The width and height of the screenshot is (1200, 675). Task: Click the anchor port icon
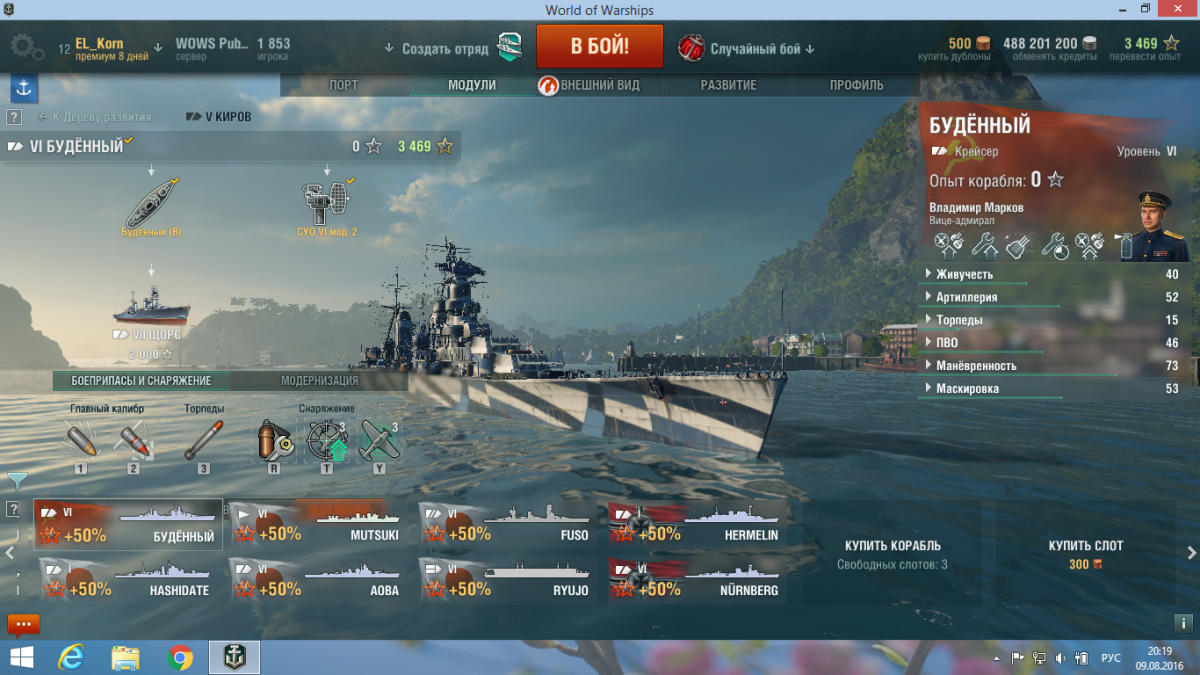tap(24, 88)
